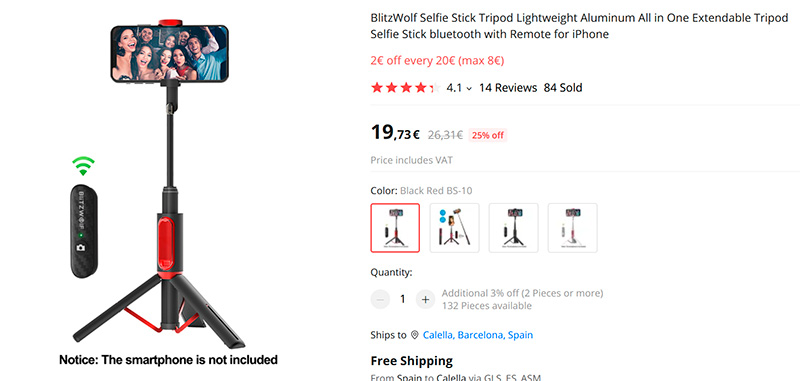Click the red star rating icons

click(x=405, y=88)
